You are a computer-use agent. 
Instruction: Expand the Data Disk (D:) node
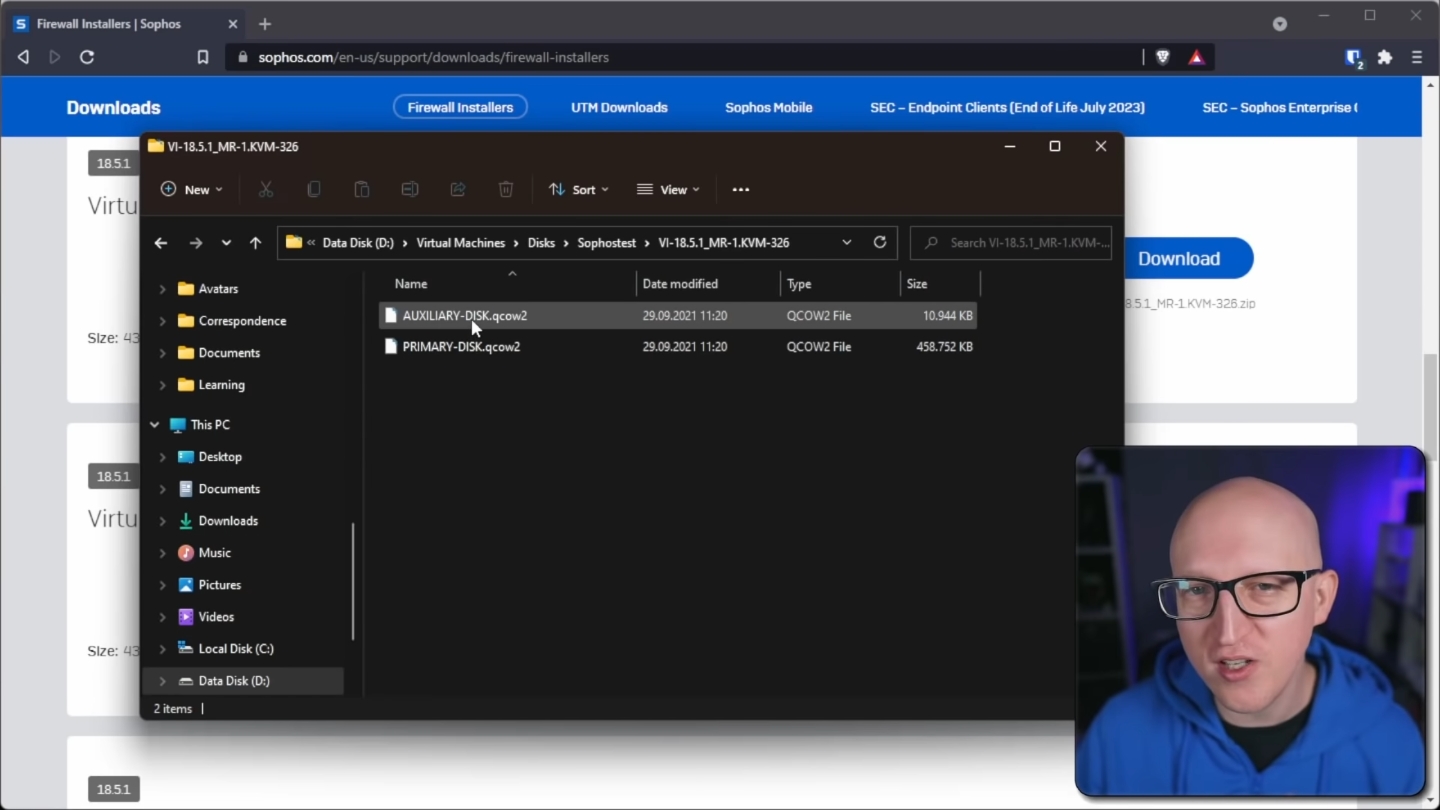(x=163, y=681)
